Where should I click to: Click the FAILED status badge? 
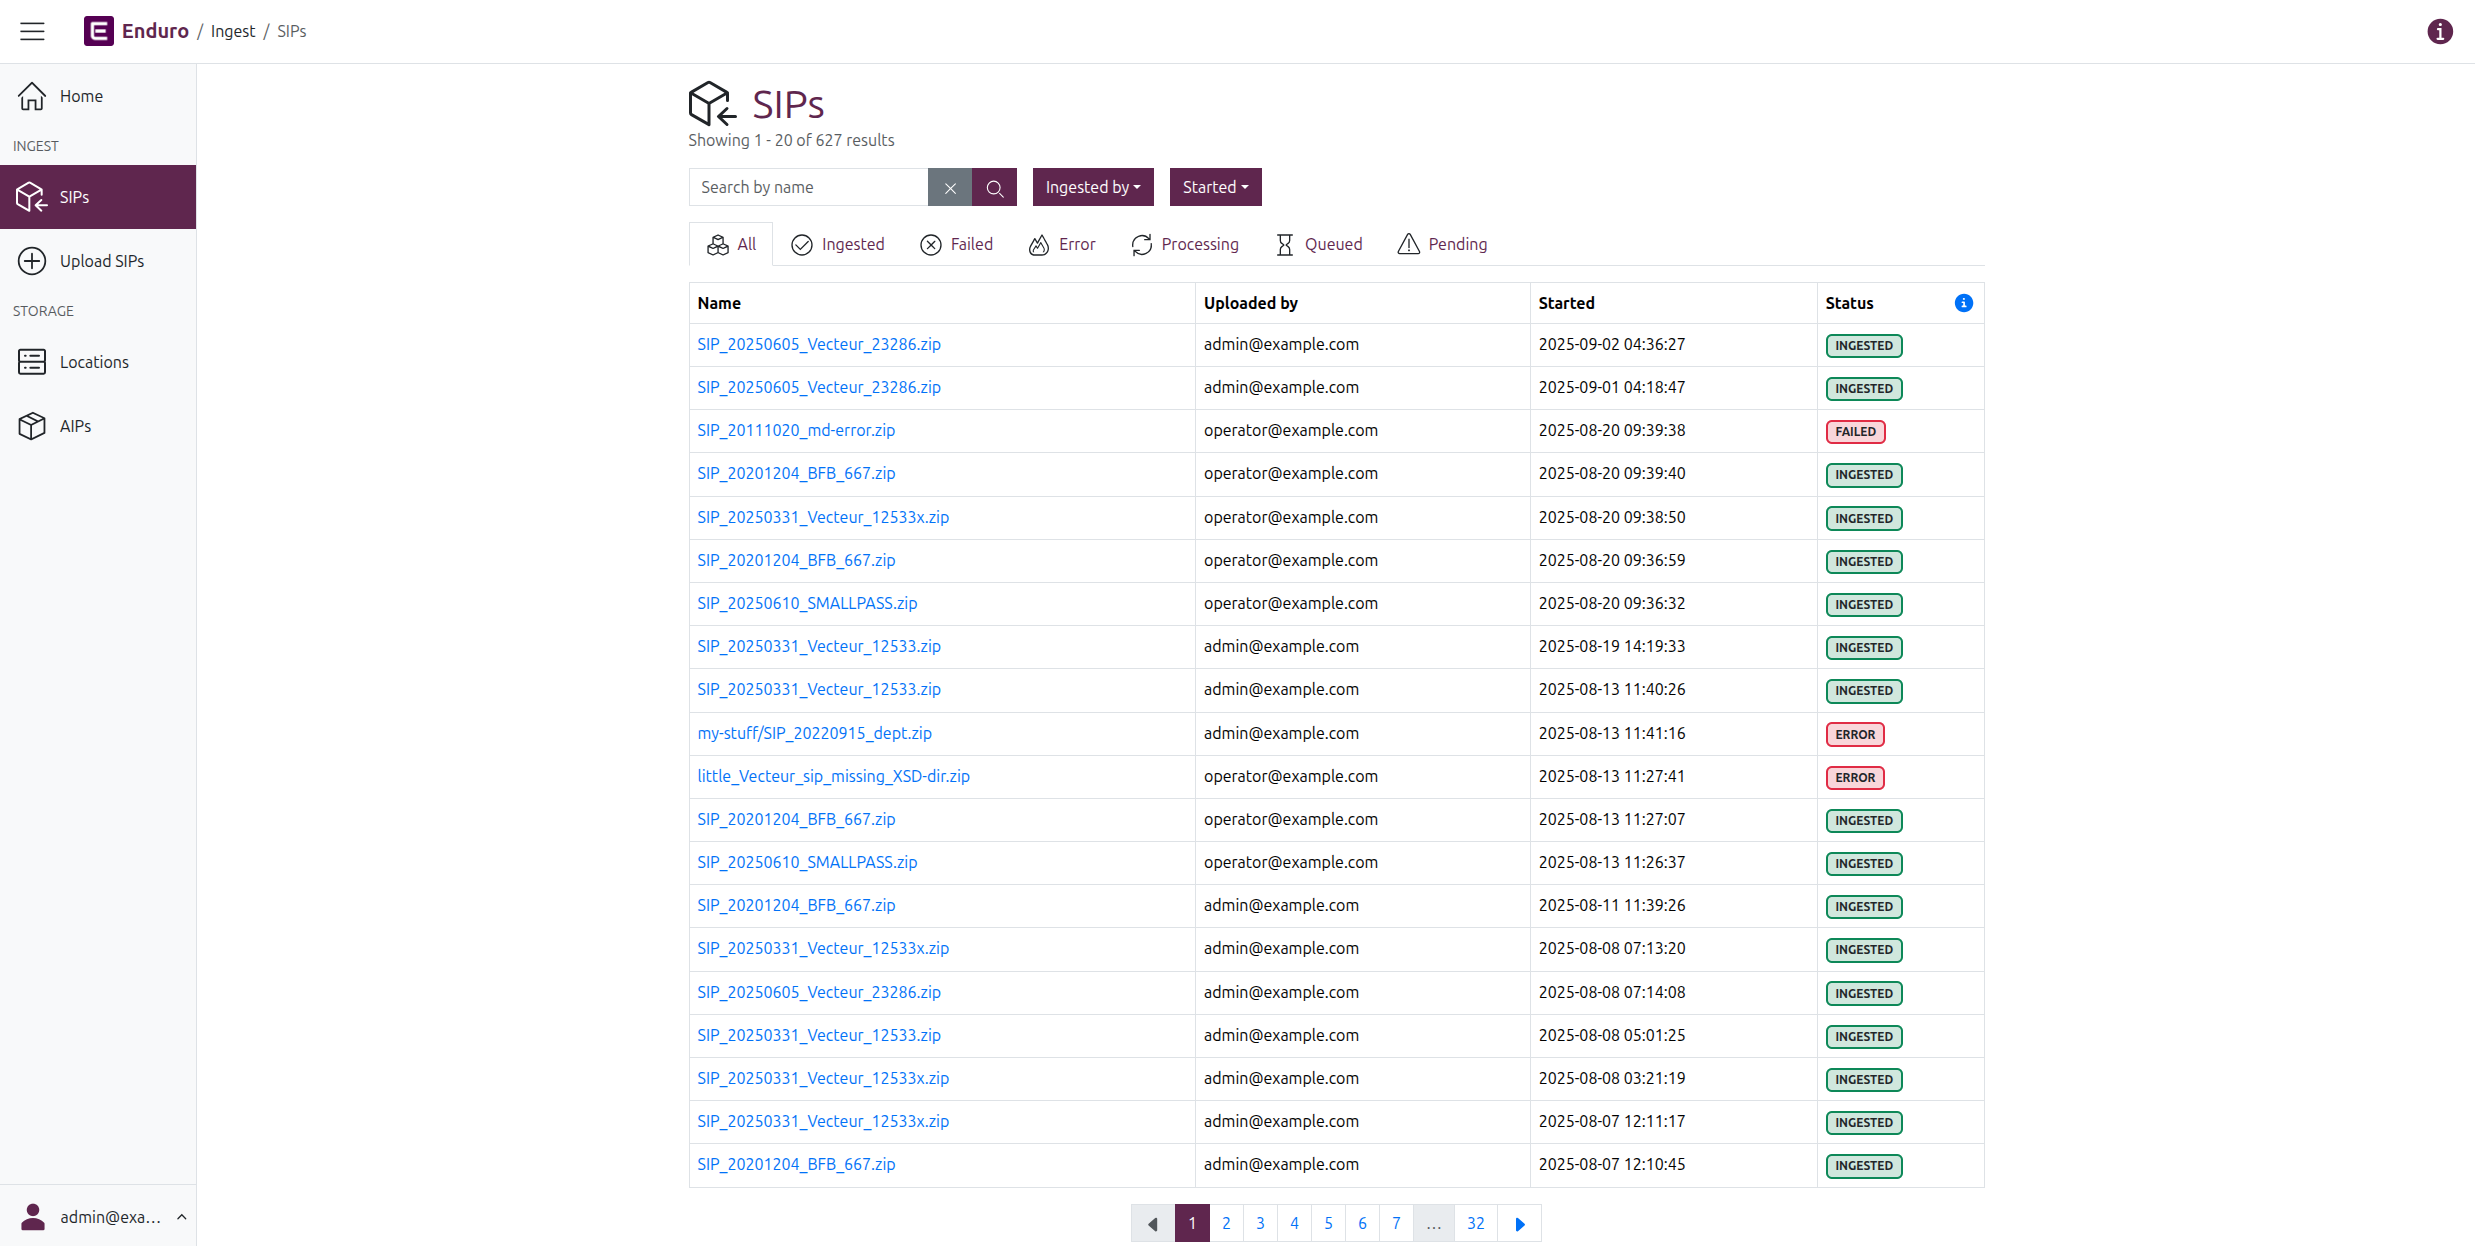tap(1855, 431)
